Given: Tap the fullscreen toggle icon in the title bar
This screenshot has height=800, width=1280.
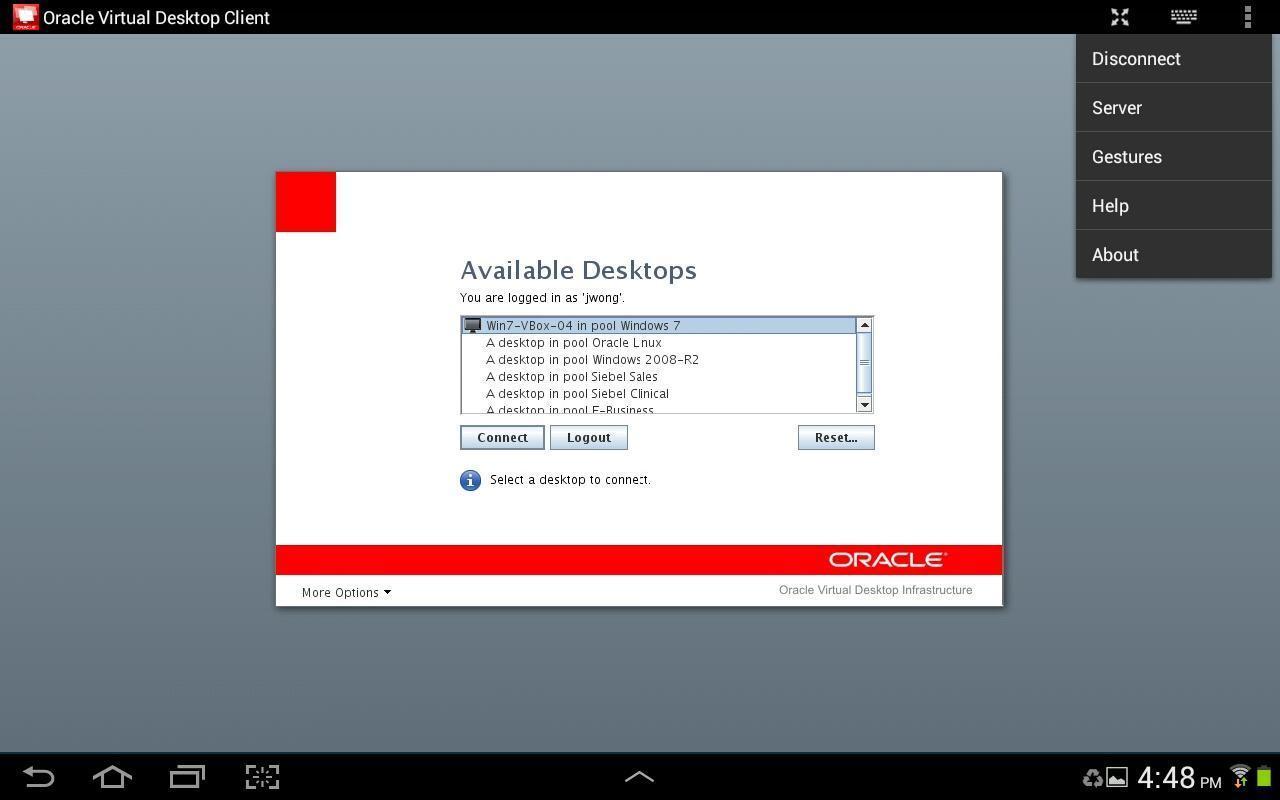Looking at the screenshot, I should click(x=1120, y=17).
